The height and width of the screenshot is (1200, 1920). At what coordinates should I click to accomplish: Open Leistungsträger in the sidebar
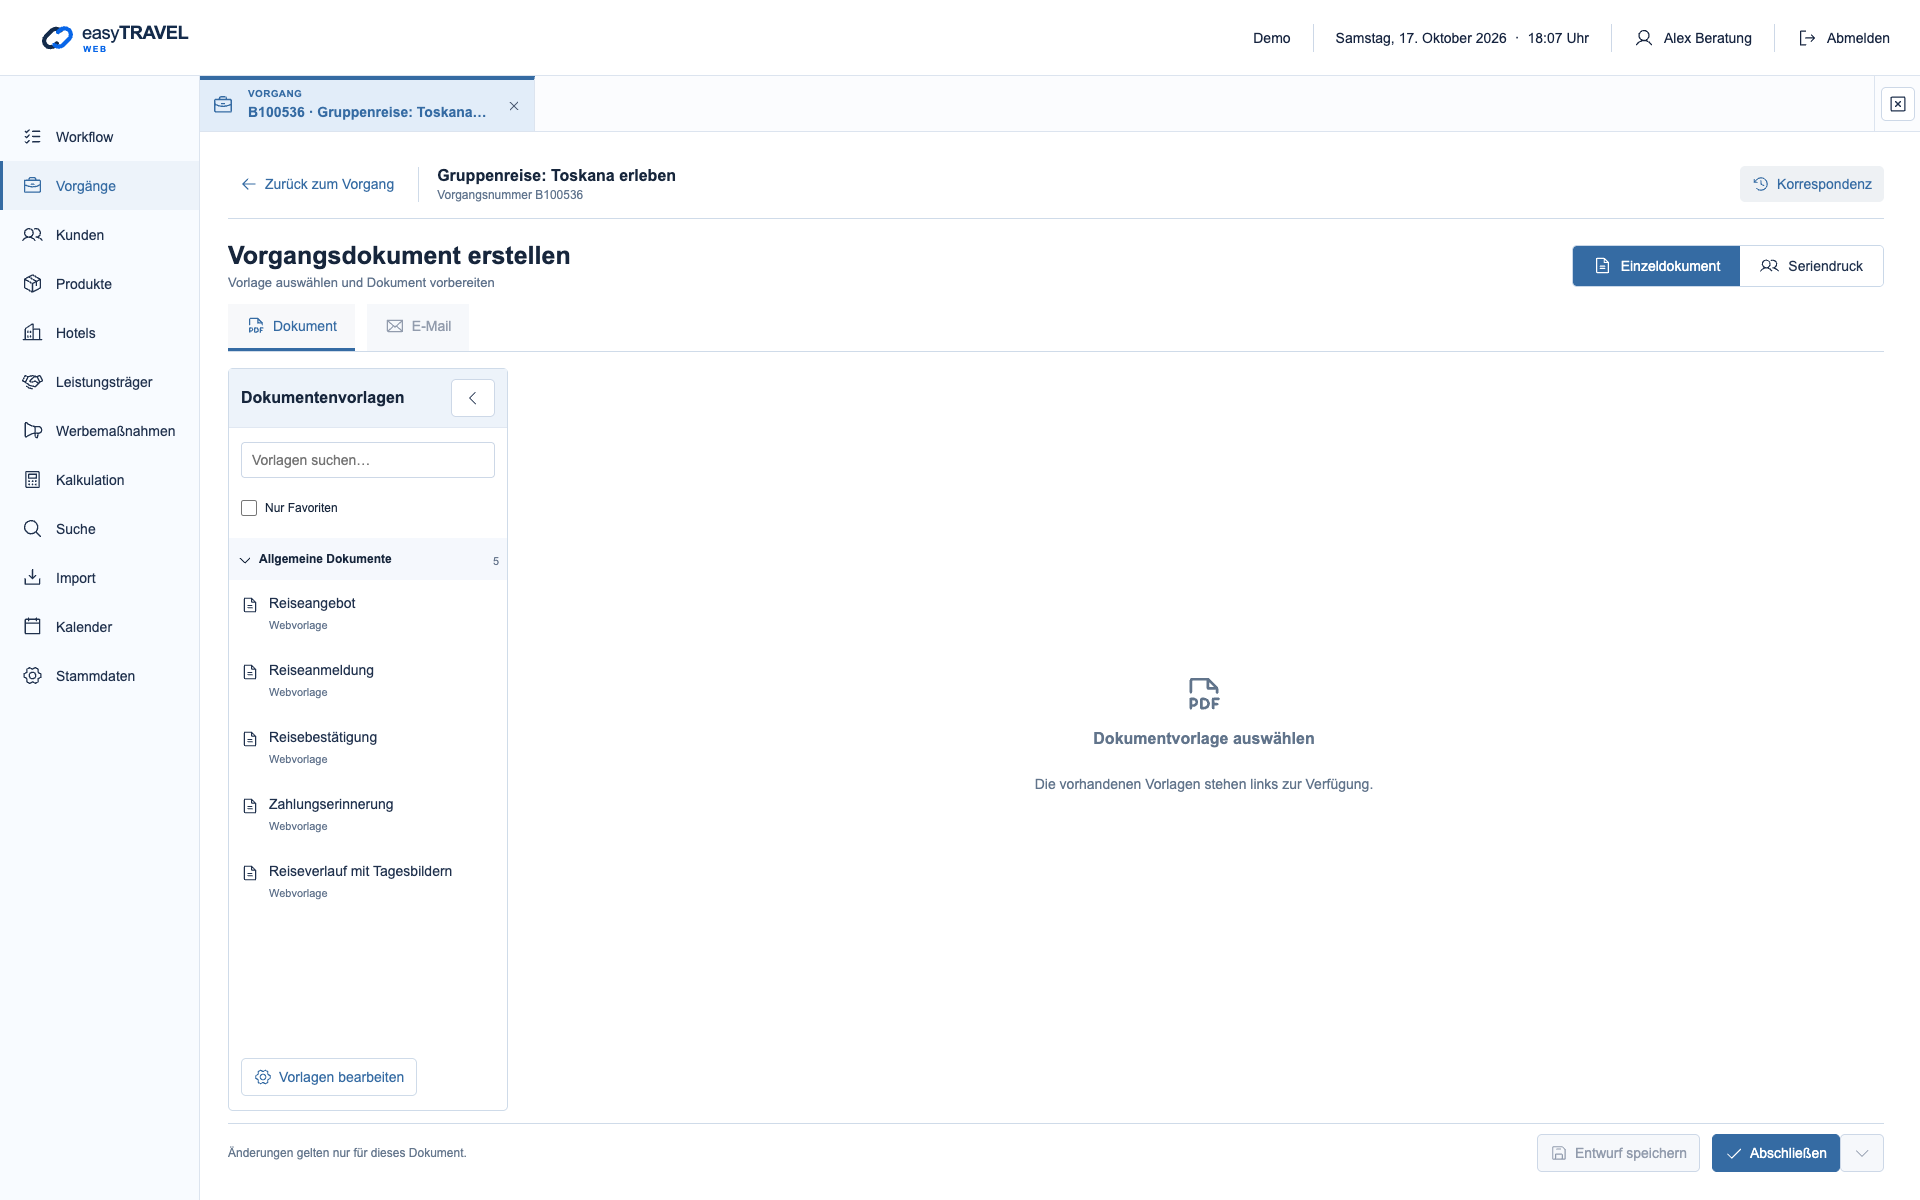(x=99, y=382)
